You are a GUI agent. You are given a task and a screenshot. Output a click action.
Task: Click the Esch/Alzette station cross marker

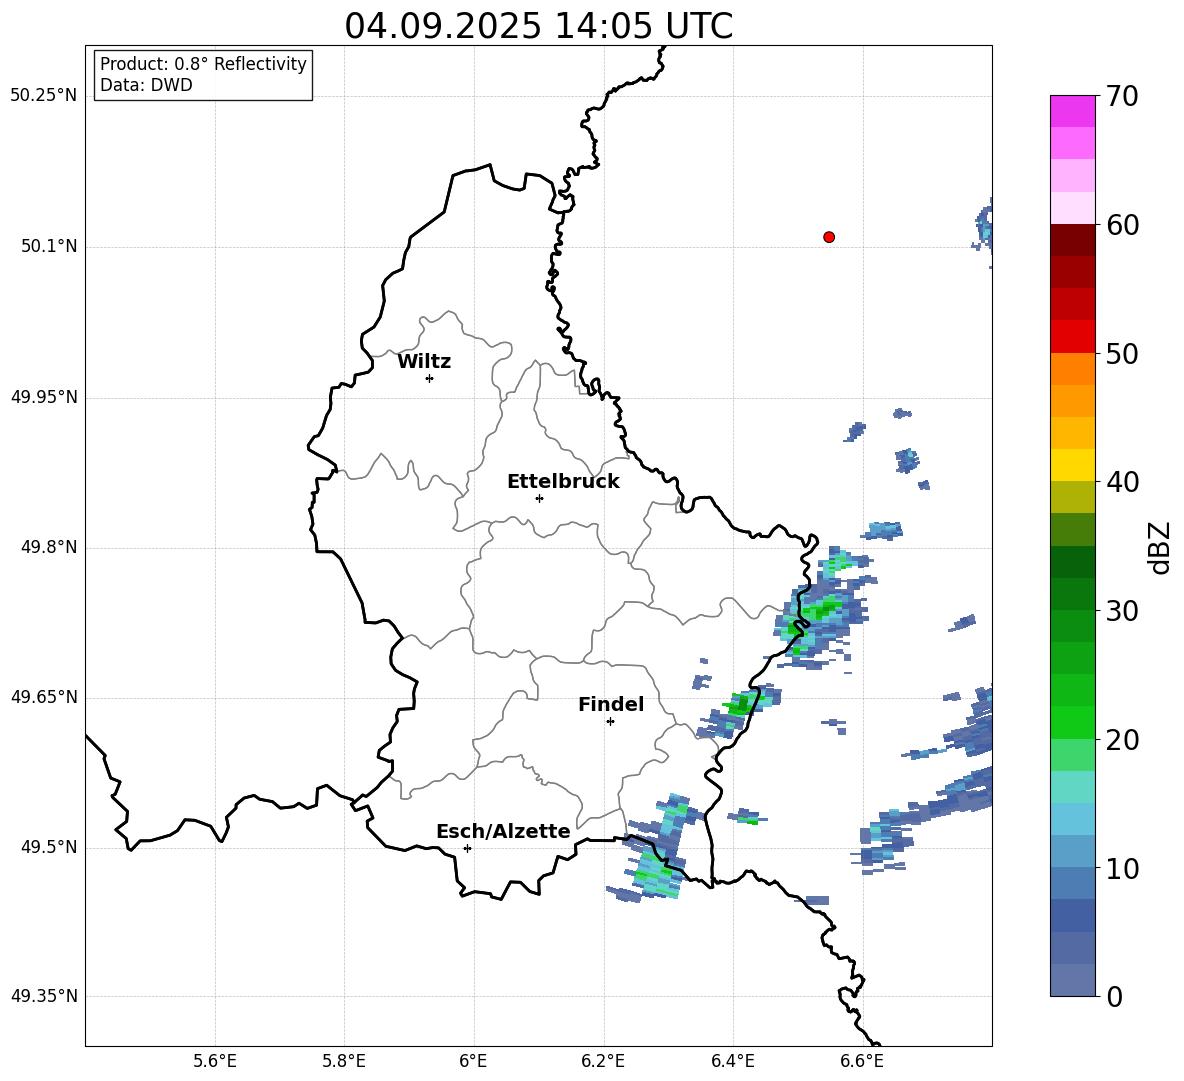467,848
